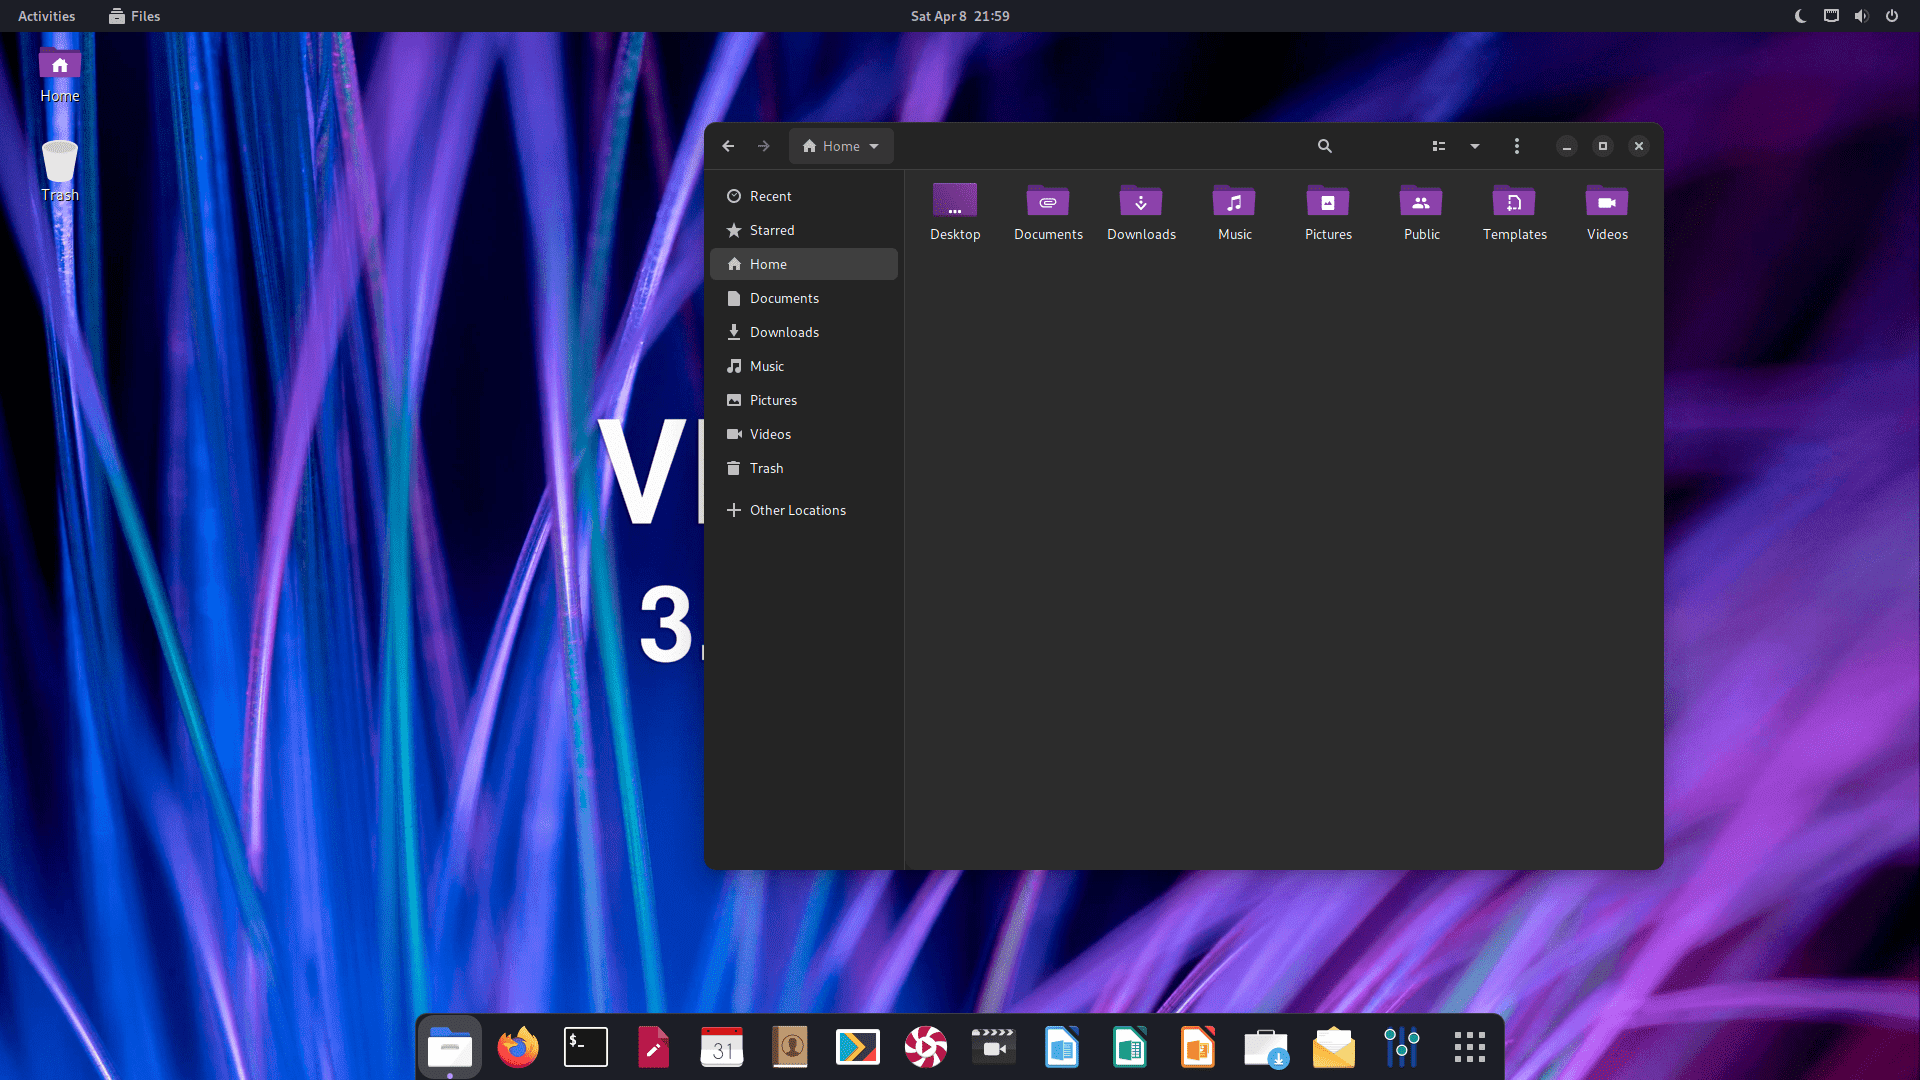Open the settings sliders app in dock

pos(1402,1047)
